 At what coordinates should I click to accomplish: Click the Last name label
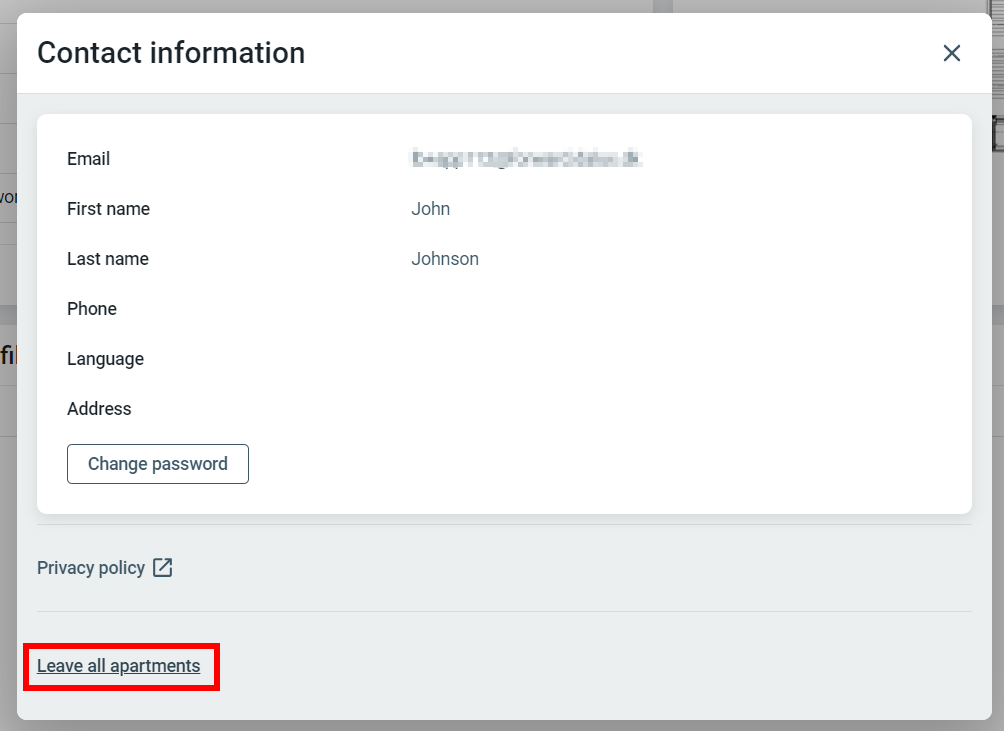click(107, 259)
